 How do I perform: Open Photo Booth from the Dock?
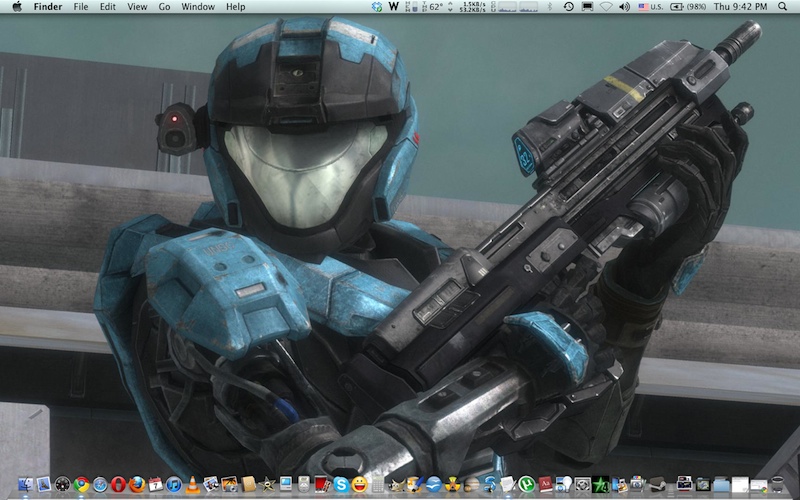tap(322, 484)
